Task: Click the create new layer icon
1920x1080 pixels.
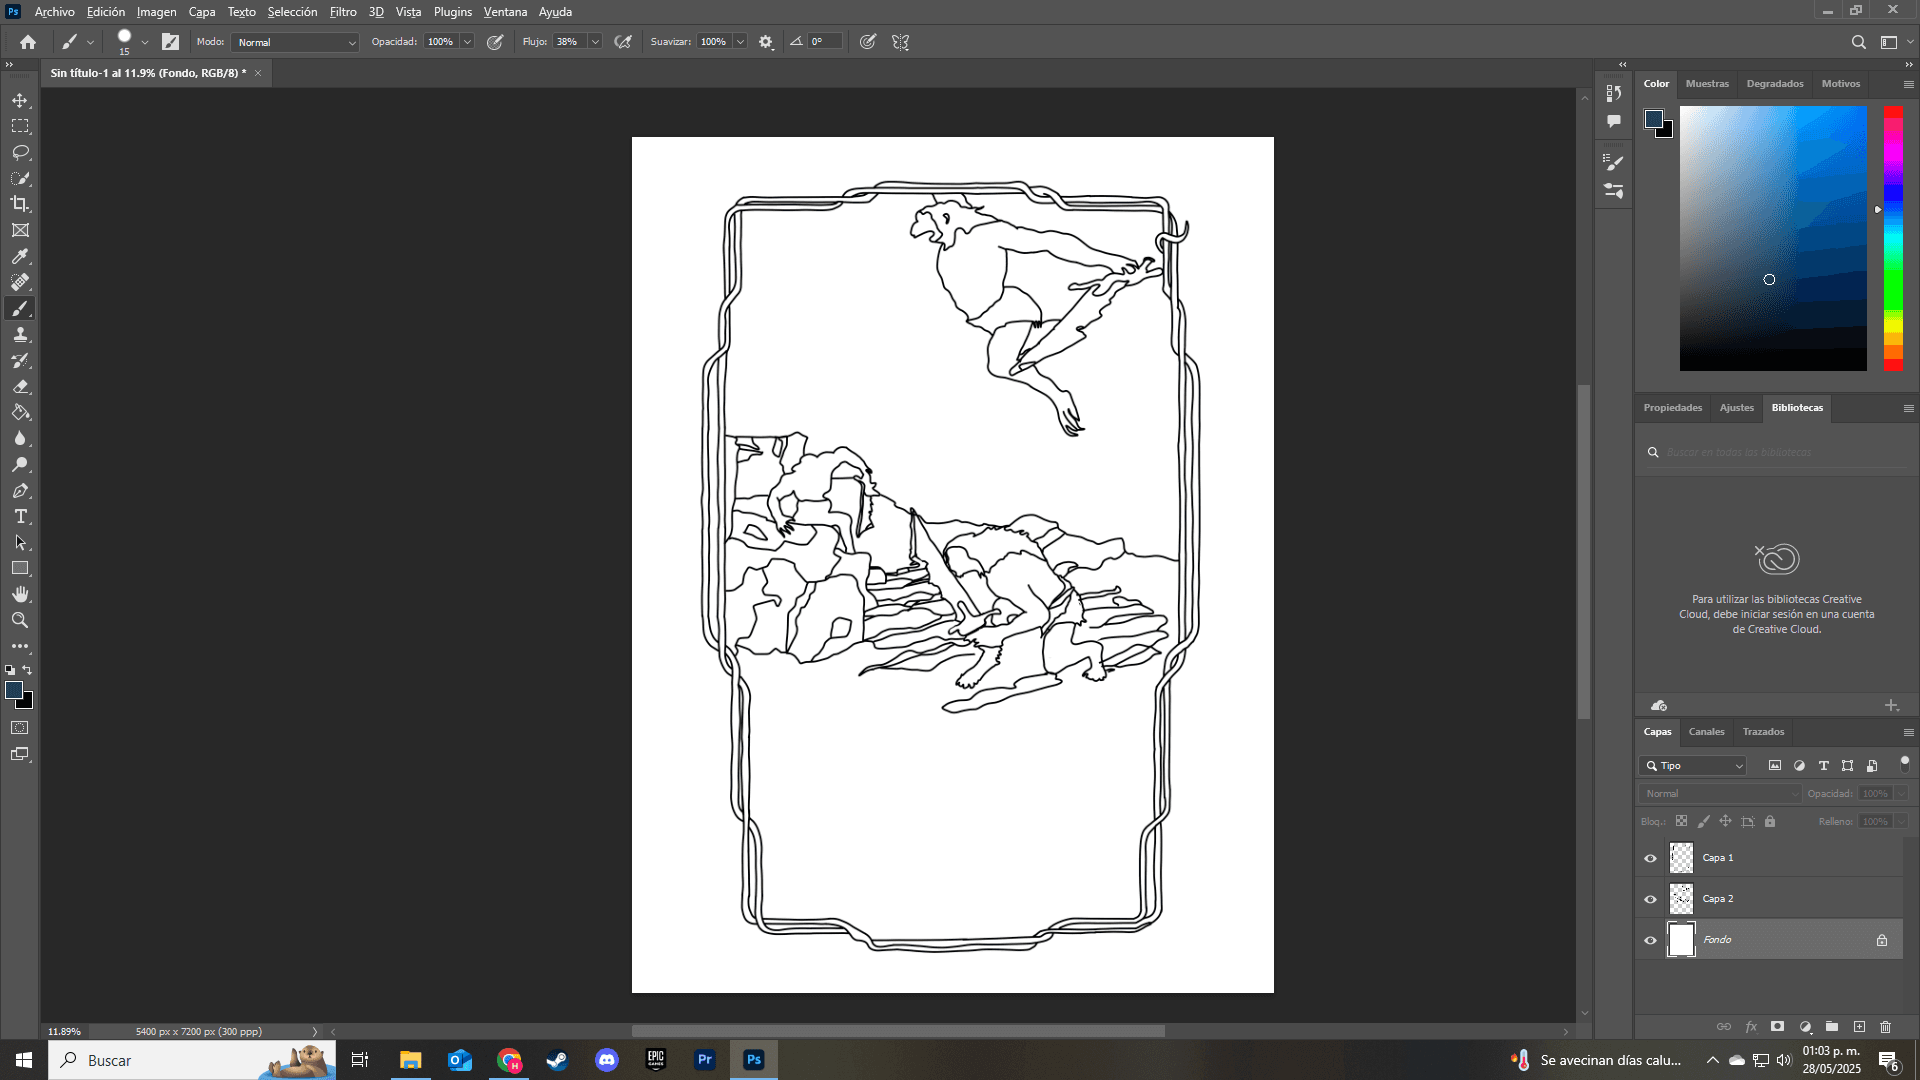Action: (x=1859, y=1027)
